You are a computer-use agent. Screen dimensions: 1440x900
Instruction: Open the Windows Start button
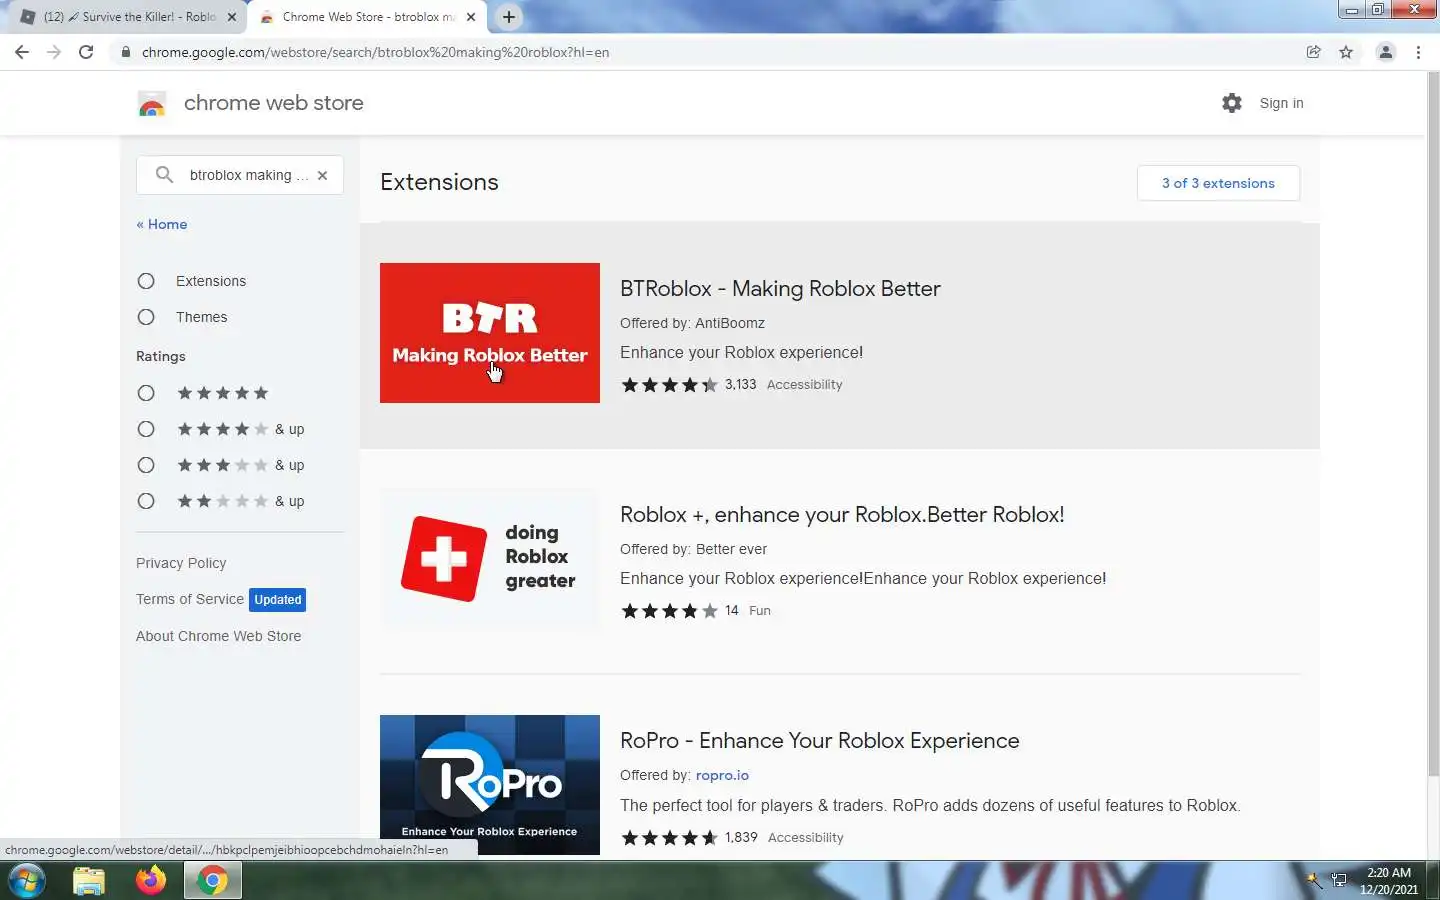pyautogui.click(x=26, y=881)
